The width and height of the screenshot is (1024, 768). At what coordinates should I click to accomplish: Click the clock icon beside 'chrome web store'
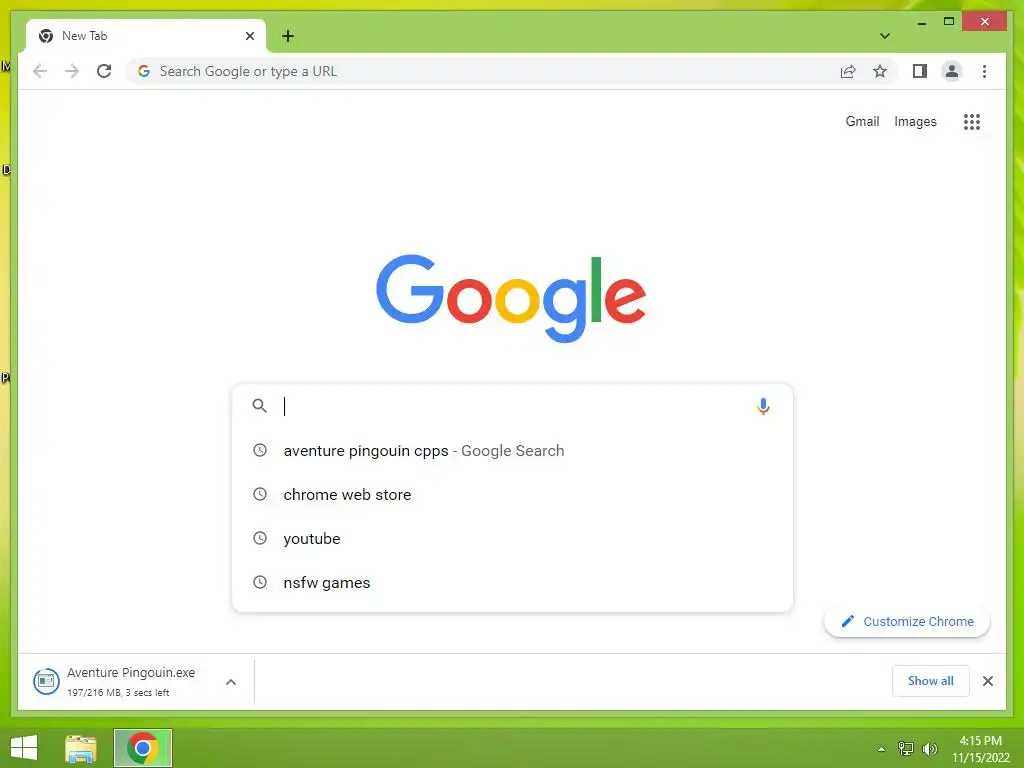pyautogui.click(x=259, y=494)
